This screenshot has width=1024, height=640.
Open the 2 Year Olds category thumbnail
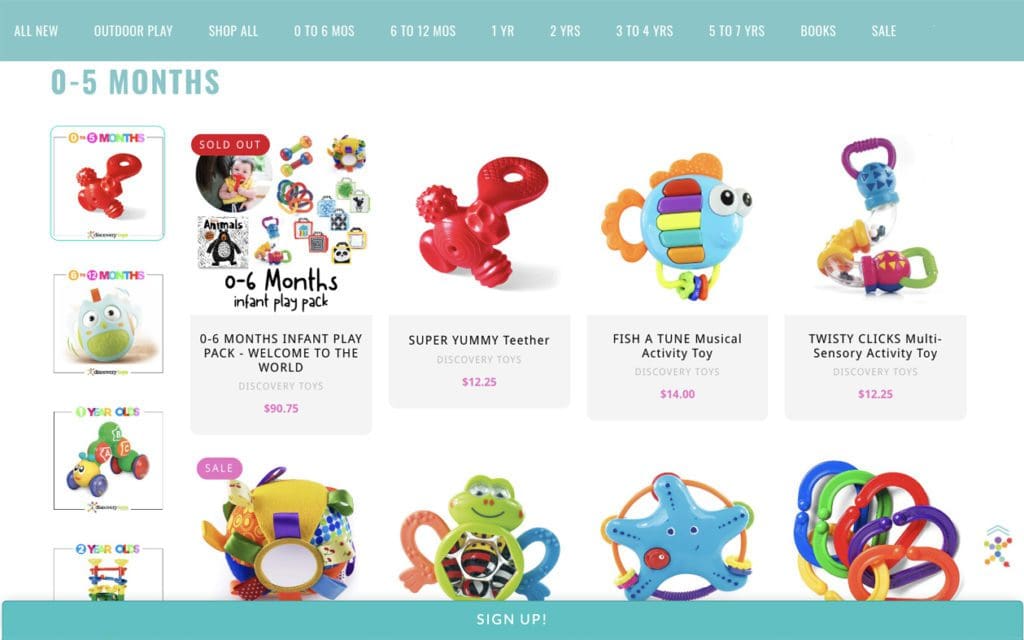click(x=108, y=571)
